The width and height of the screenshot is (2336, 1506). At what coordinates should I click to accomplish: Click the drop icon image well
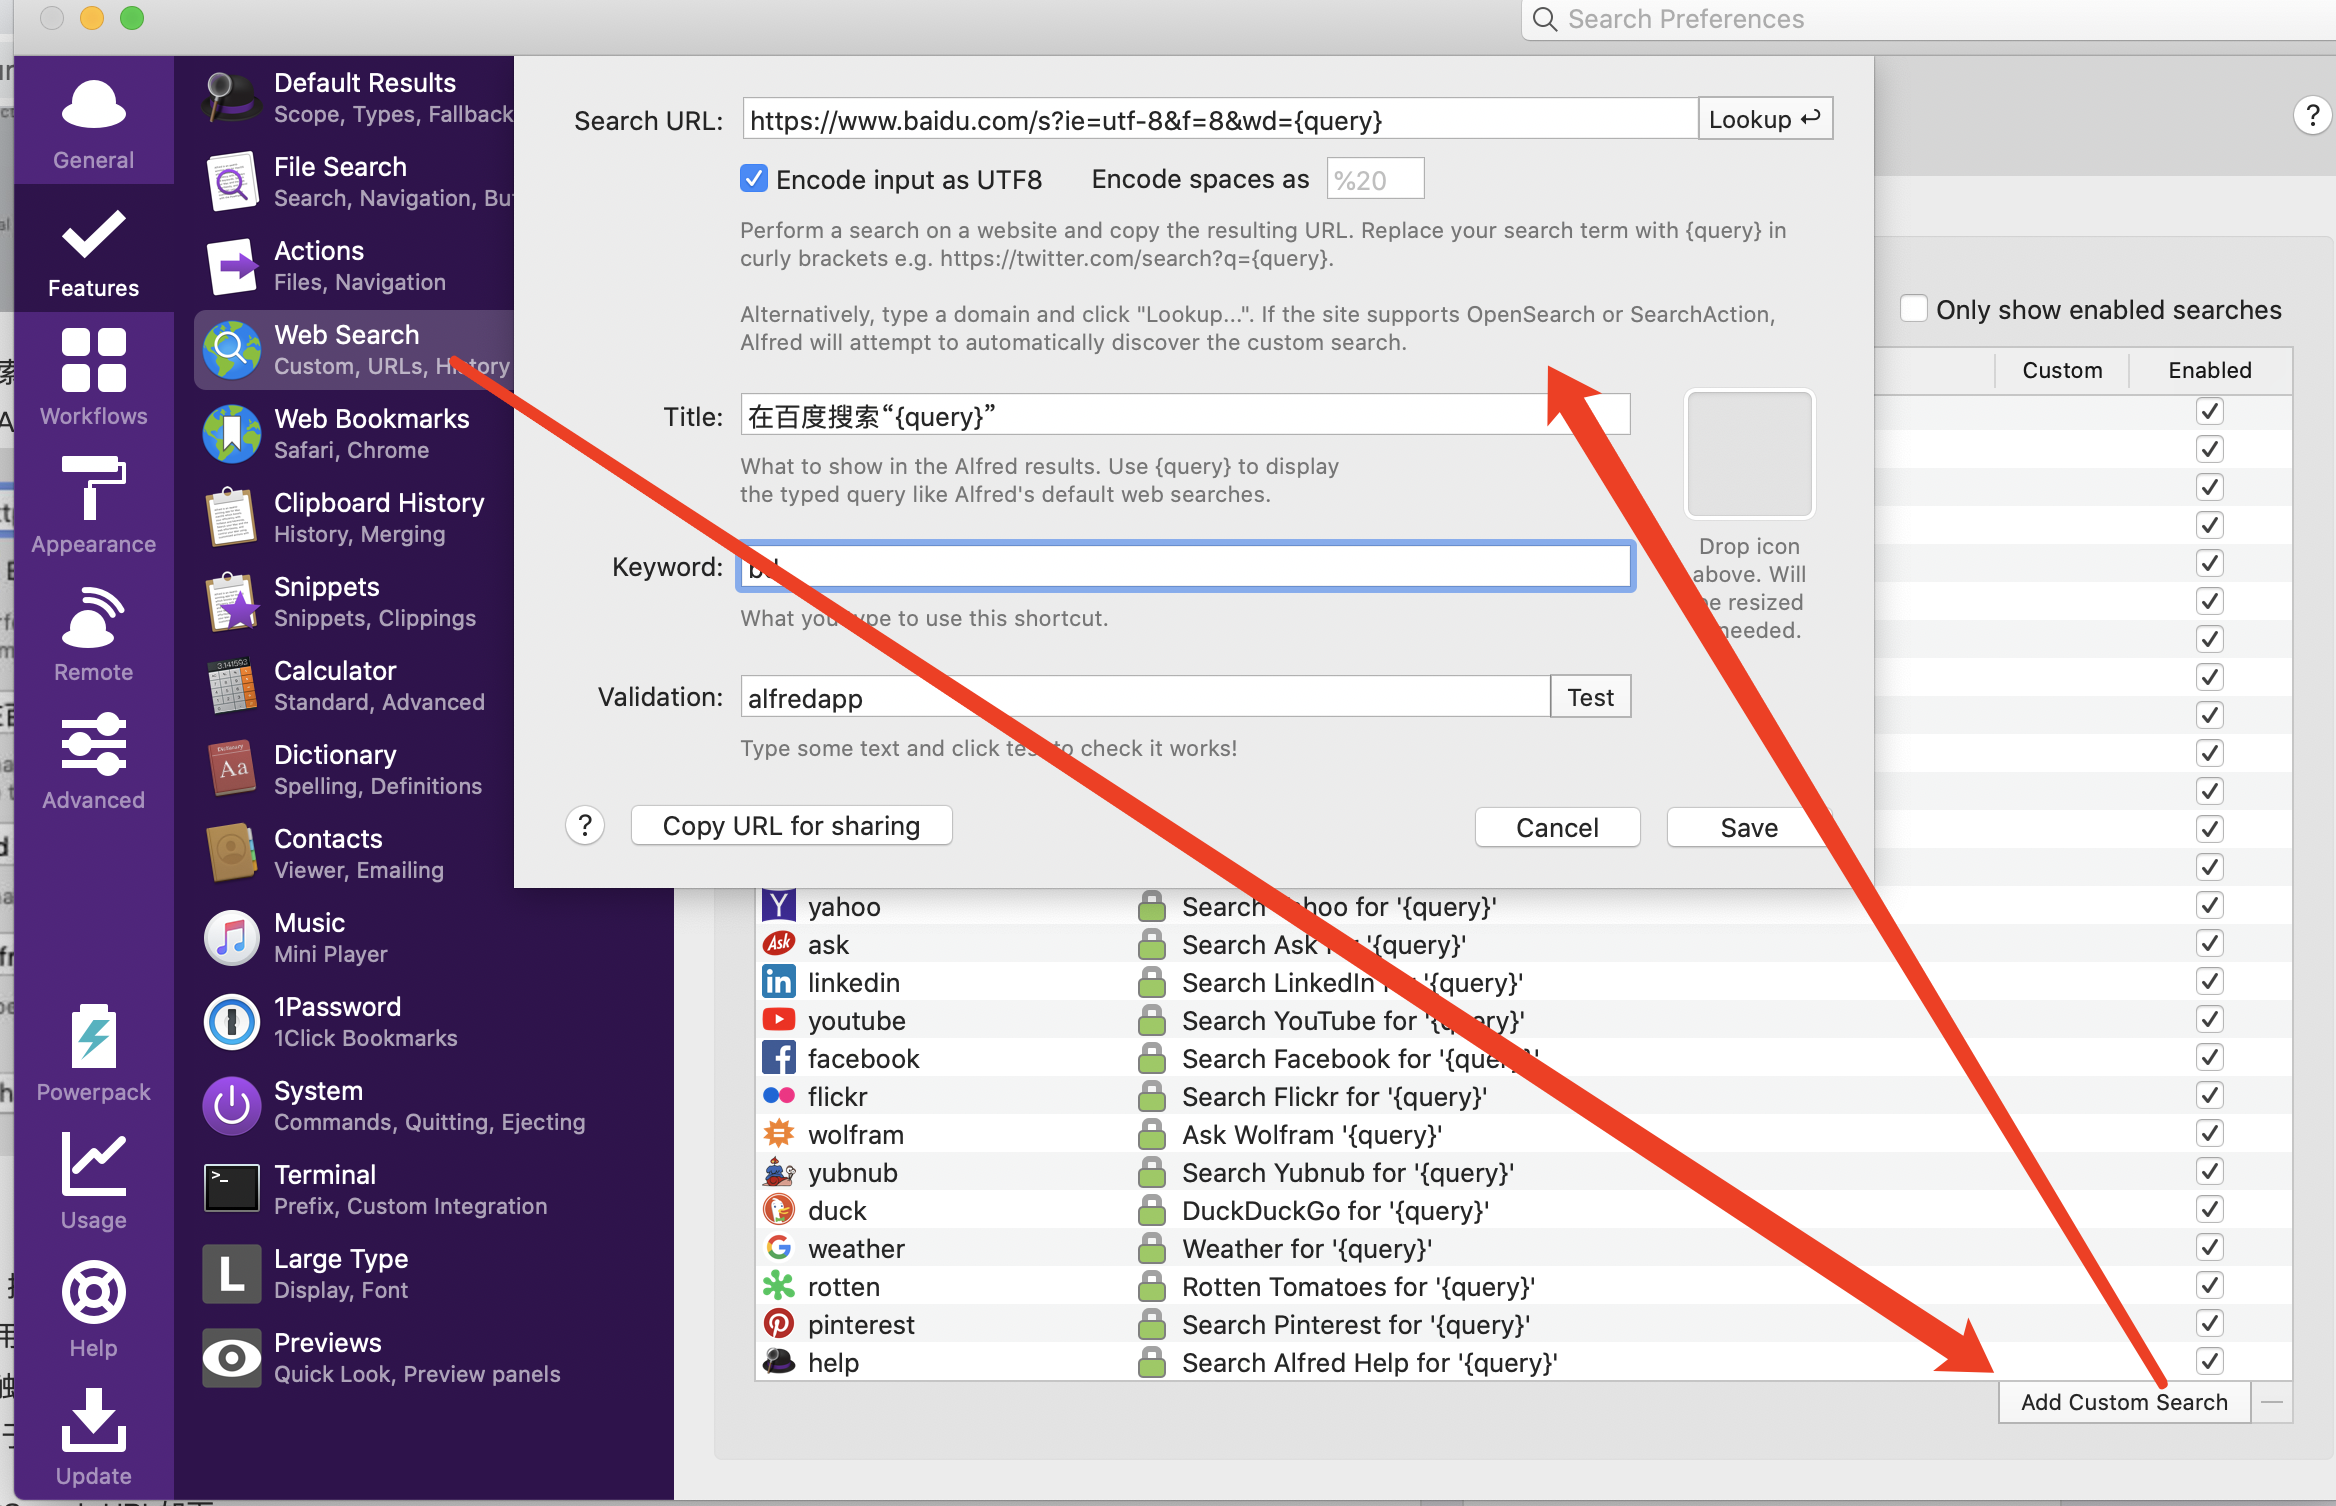[1749, 454]
